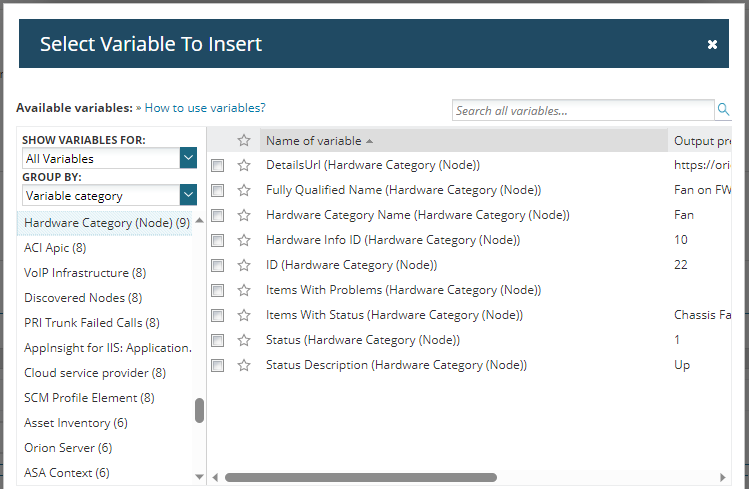The height and width of the screenshot is (489, 749).
Task: Tick the checkbox for ID variable
Action: pyautogui.click(x=217, y=265)
